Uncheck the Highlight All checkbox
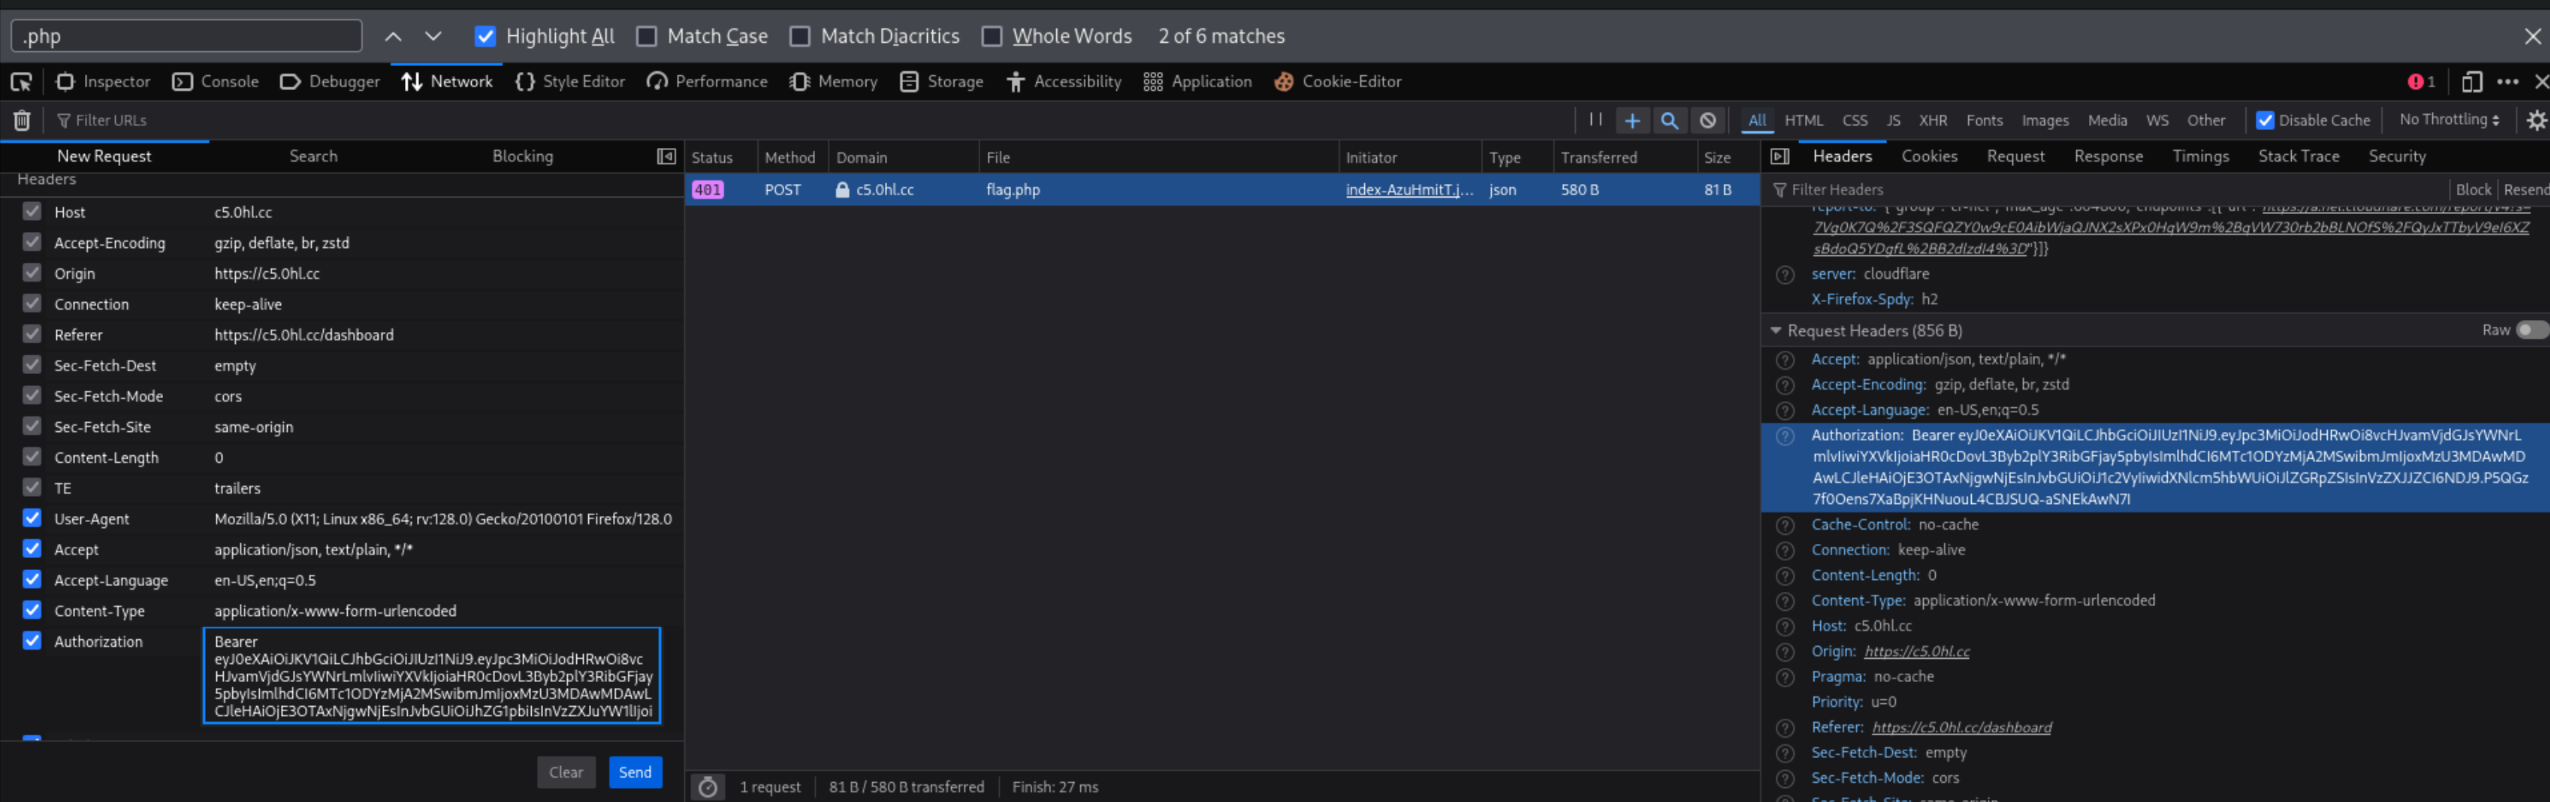The image size is (2550, 802). pyautogui.click(x=485, y=36)
